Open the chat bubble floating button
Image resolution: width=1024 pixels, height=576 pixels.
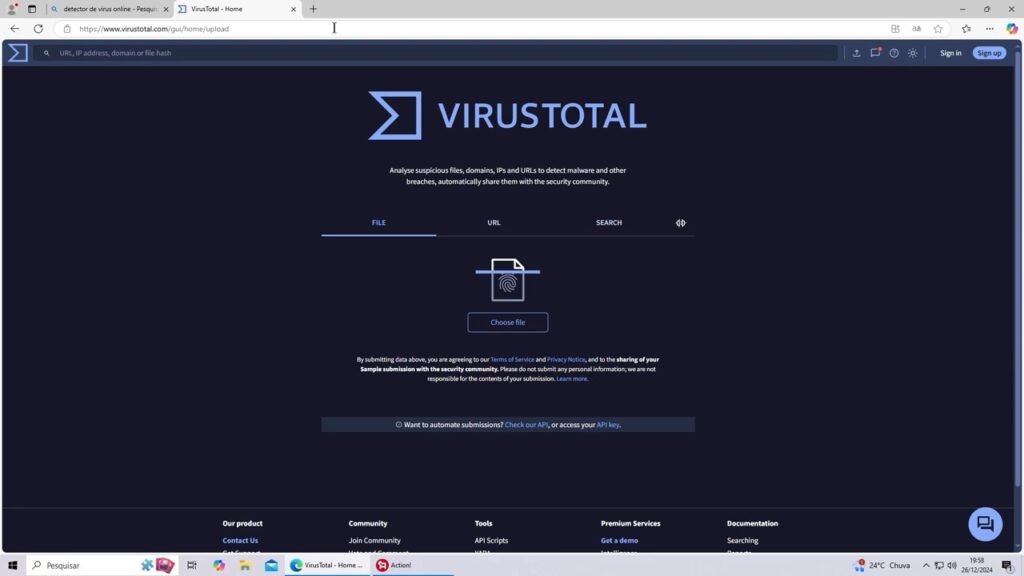pos(985,524)
